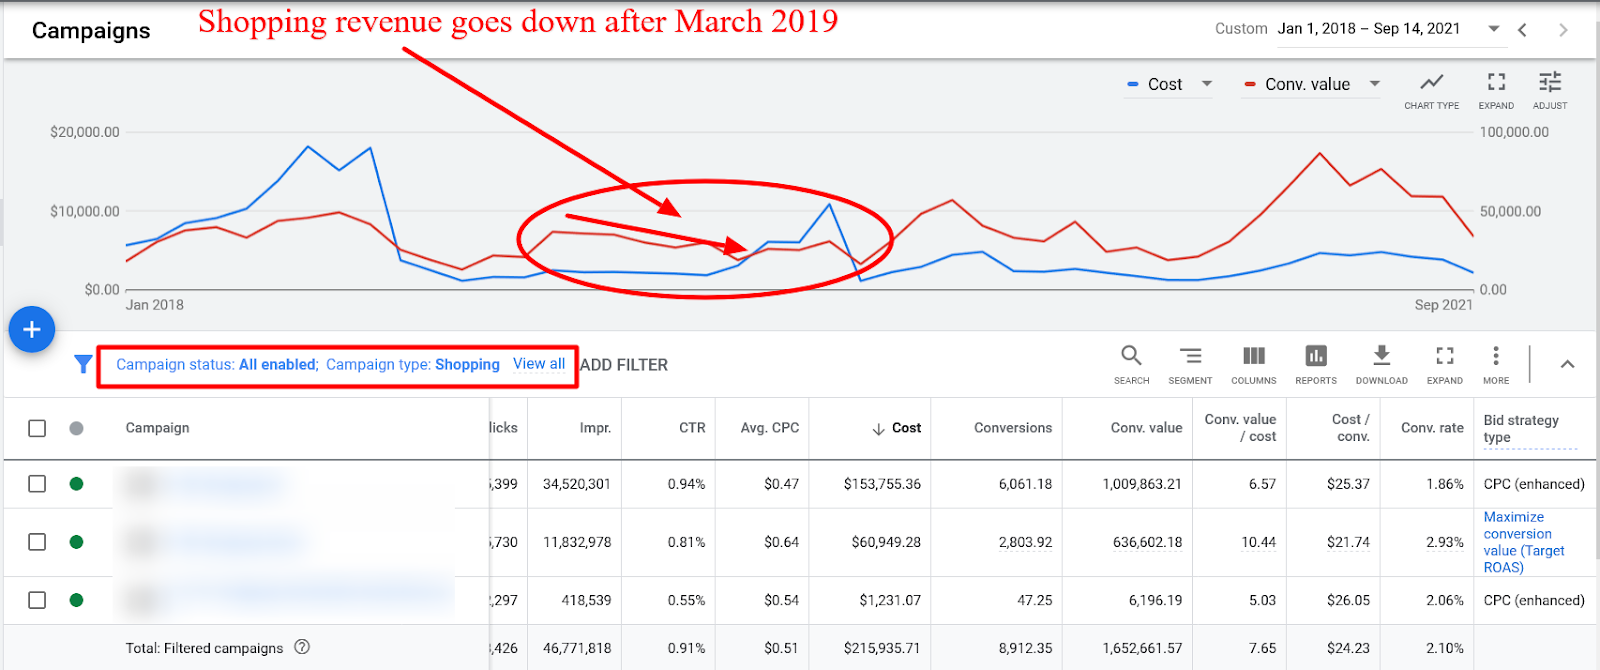Open table Search magnifier icon
1600x670 pixels.
[1131, 356]
